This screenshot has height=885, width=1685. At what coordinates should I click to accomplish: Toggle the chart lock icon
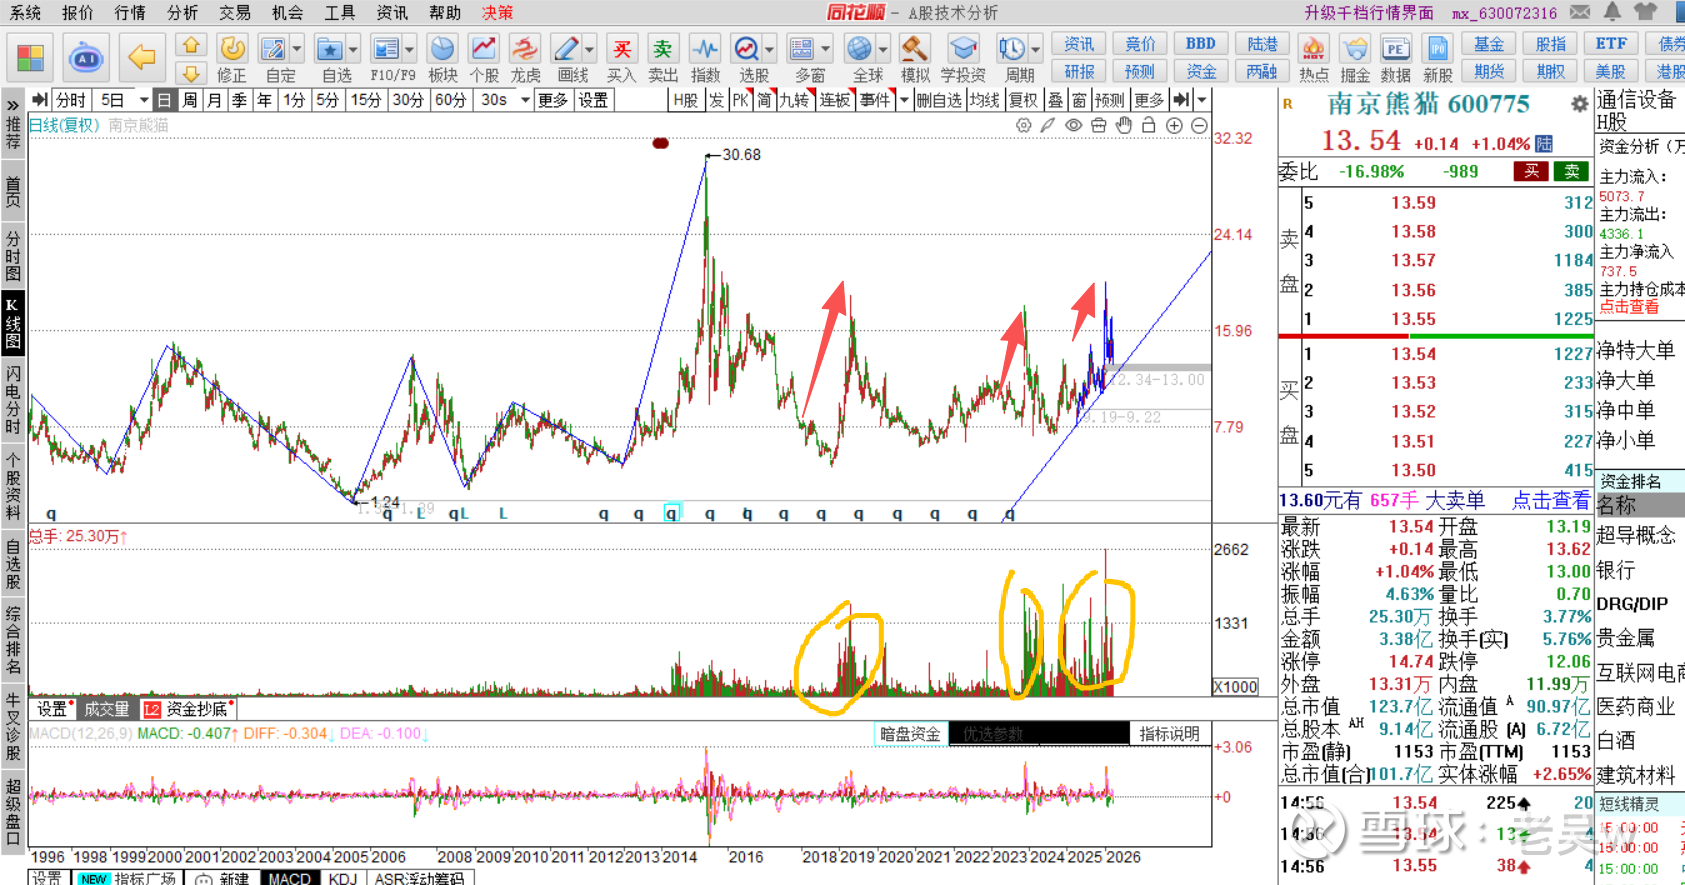pyautogui.click(x=1149, y=126)
